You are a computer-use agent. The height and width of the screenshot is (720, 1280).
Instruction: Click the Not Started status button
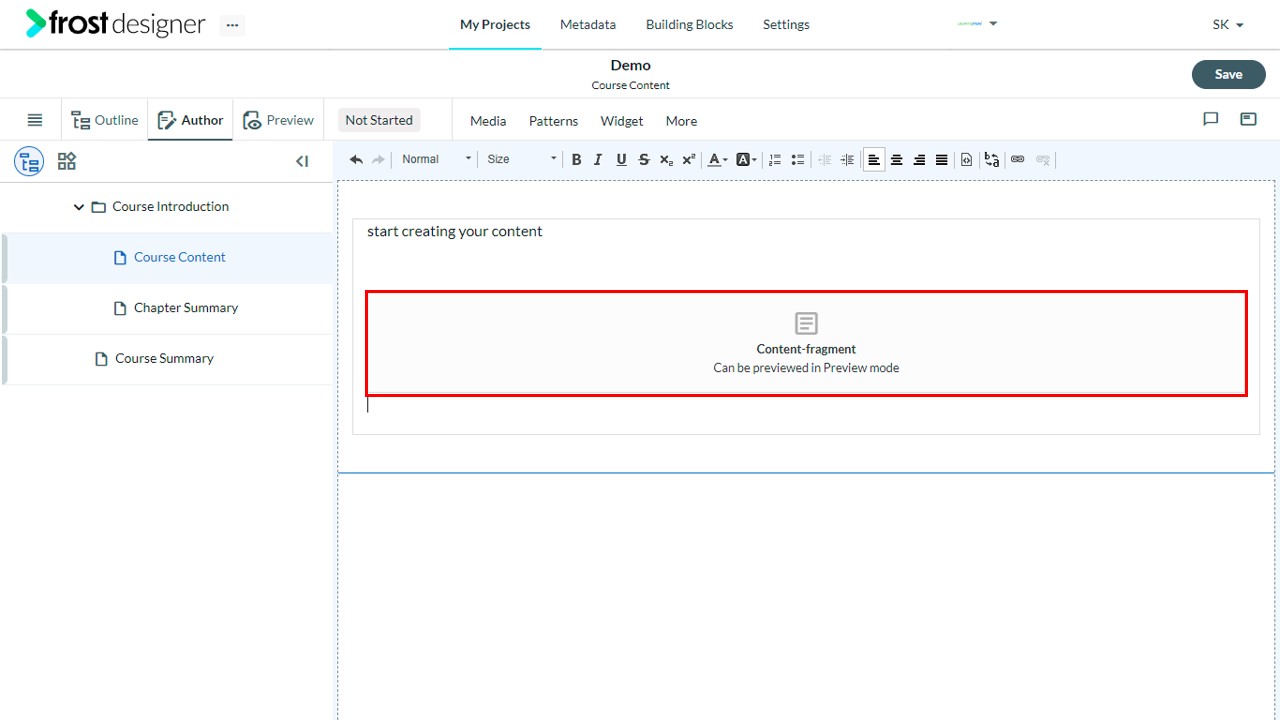[379, 120]
